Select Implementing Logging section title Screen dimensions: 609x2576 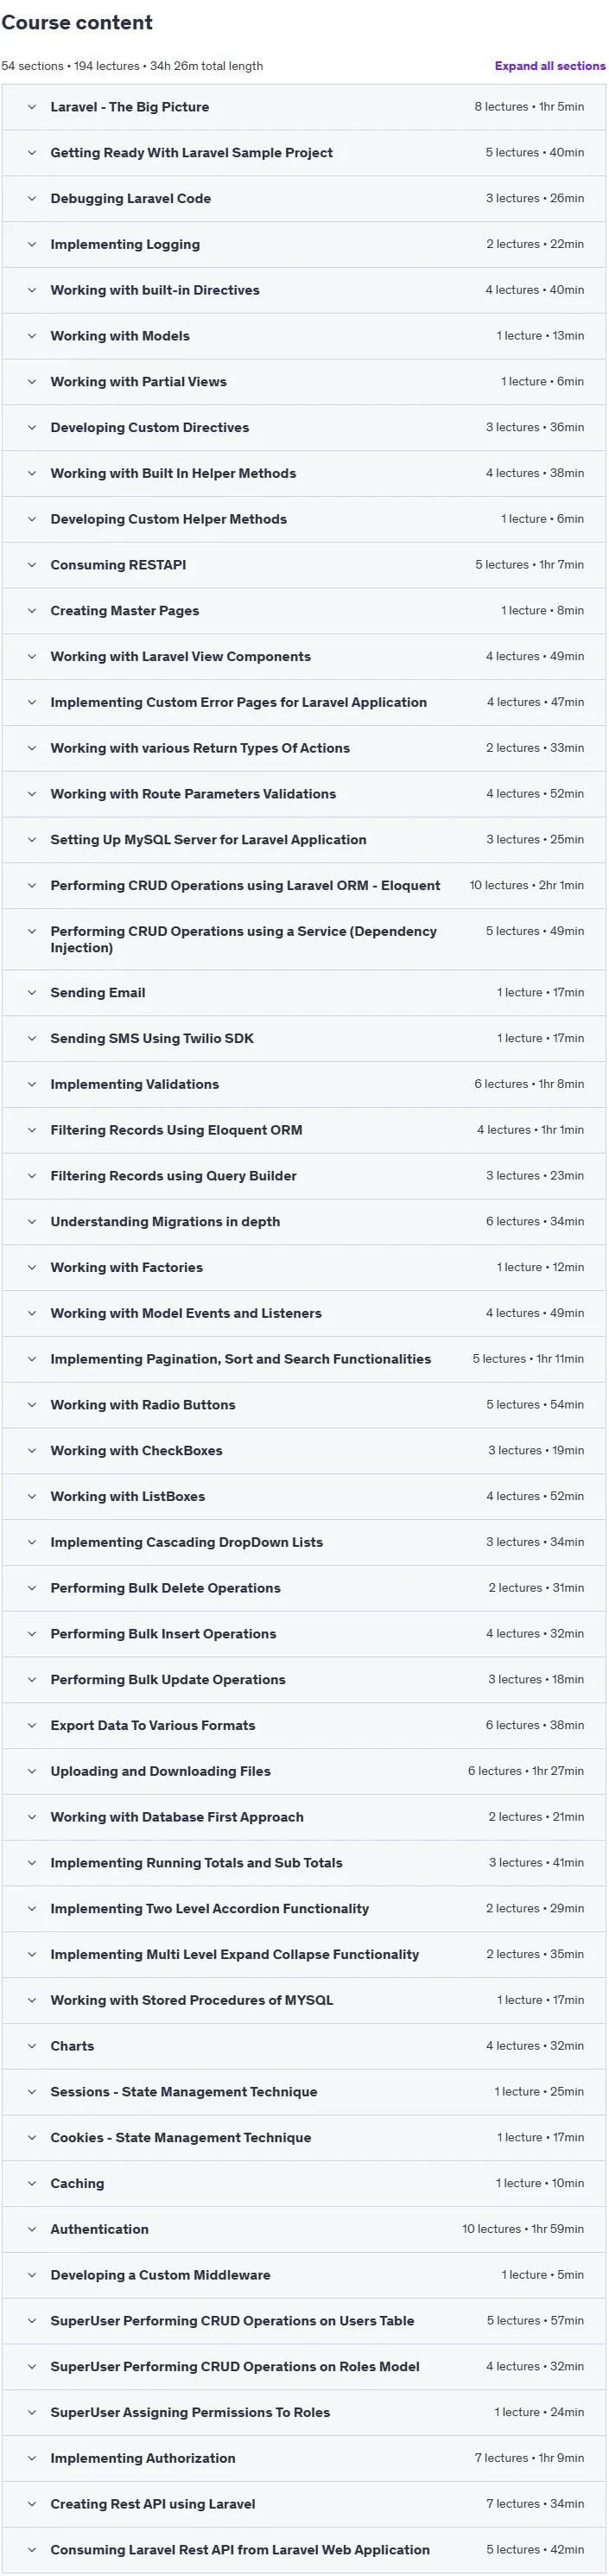125,244
